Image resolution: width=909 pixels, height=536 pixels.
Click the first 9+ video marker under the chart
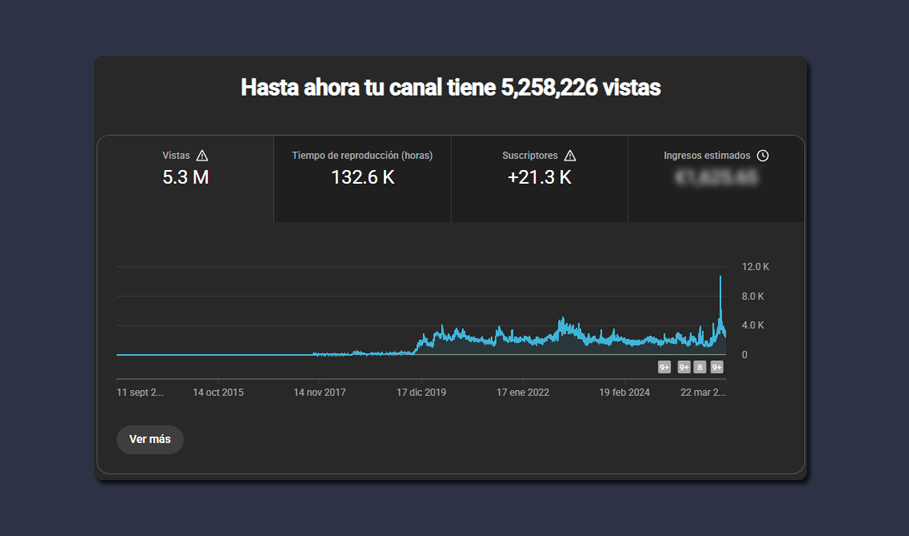[x=664, y=368]
